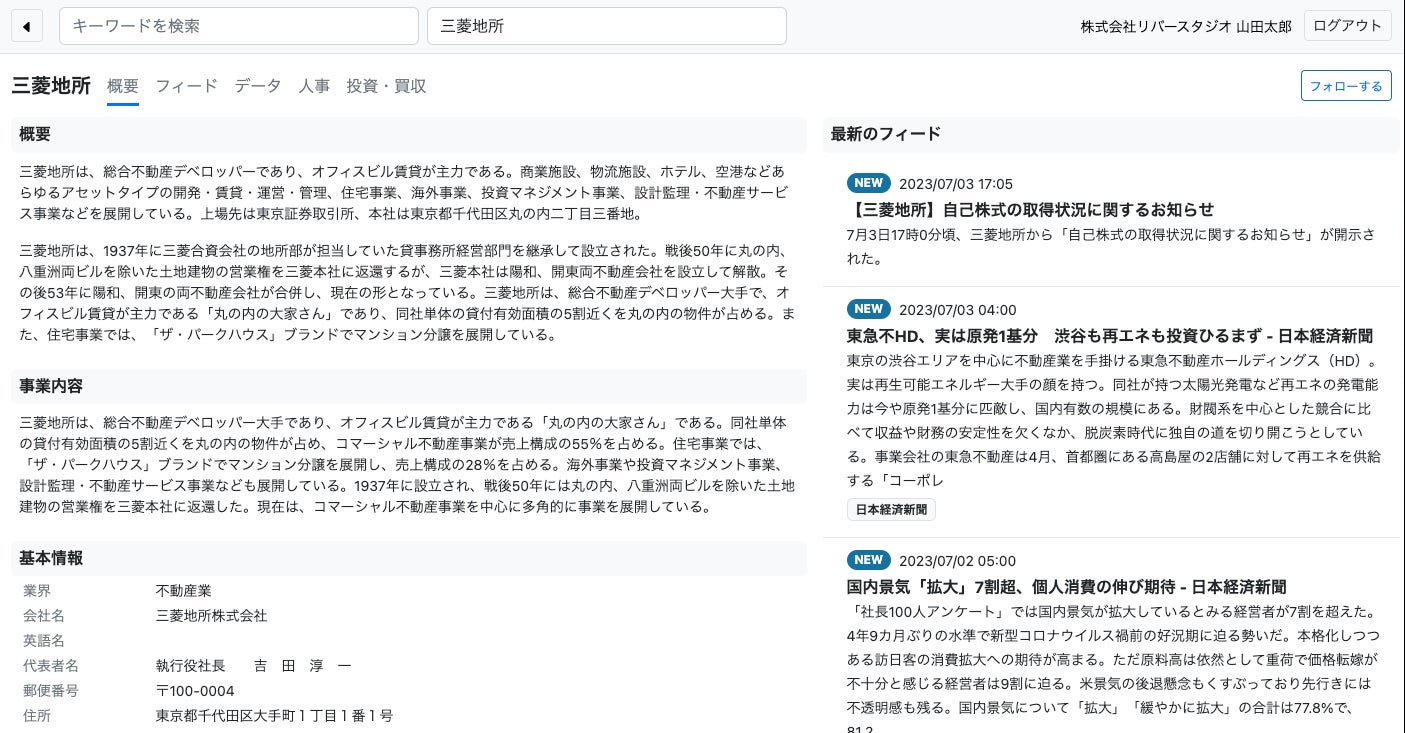Viewport: 1405px width, 733px height.
Task: Click the timestamp 2023/07/03 17:05
Action: point(956,184)
